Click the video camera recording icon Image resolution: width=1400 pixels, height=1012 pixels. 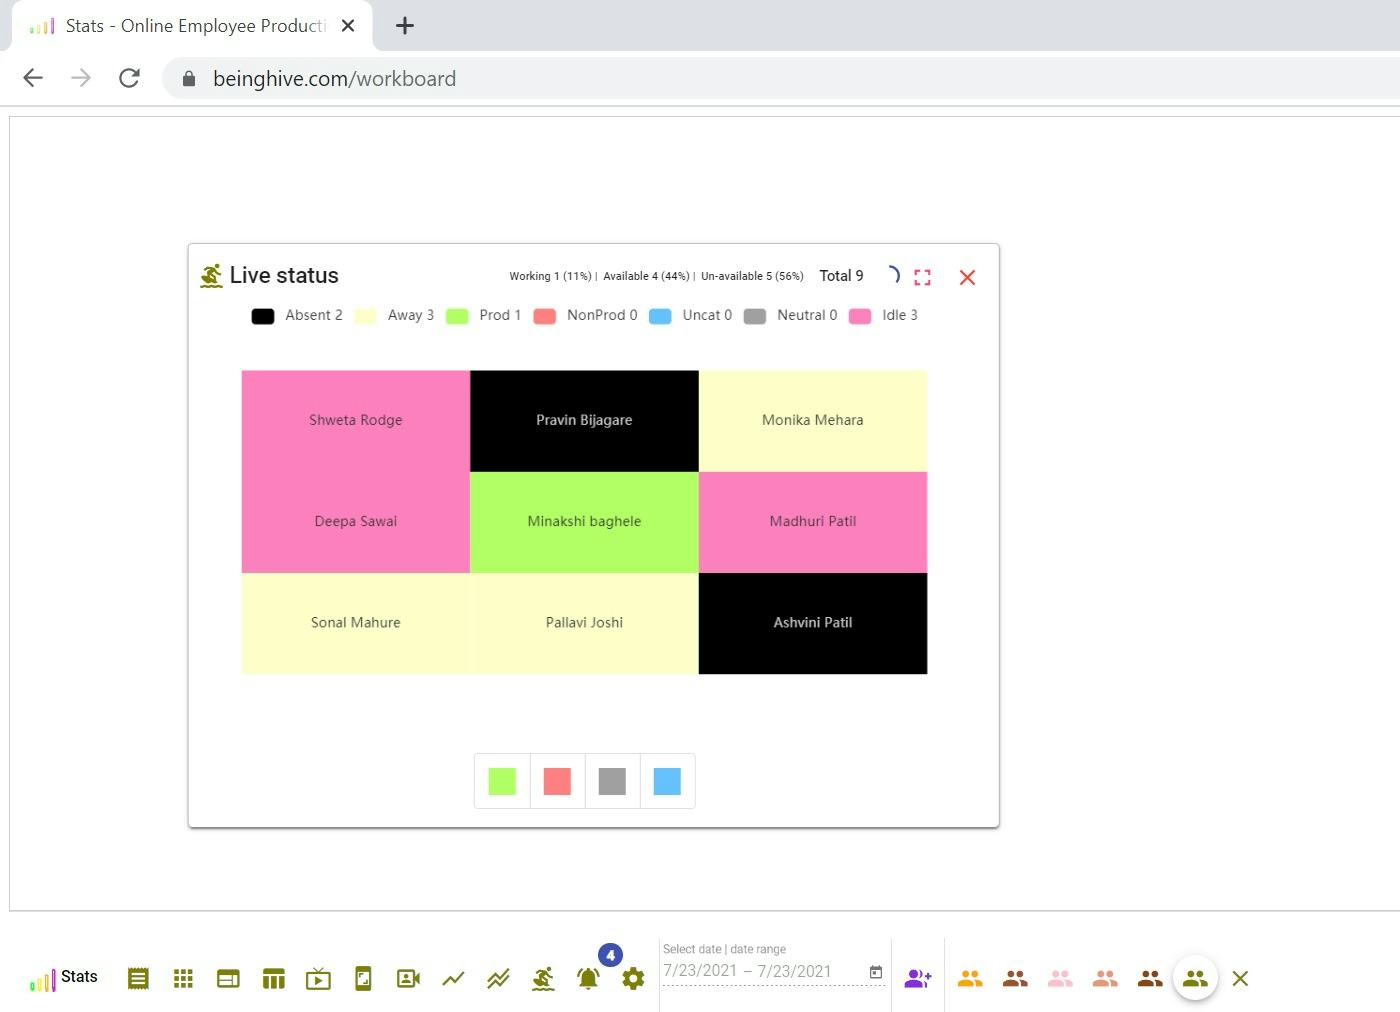click(408, 978)
